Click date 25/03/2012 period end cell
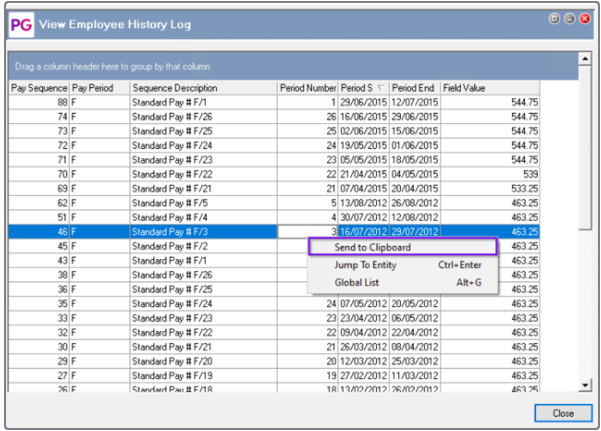Image resolution: width=601 pixels, height=431 pixels. [x=415, y=361]
